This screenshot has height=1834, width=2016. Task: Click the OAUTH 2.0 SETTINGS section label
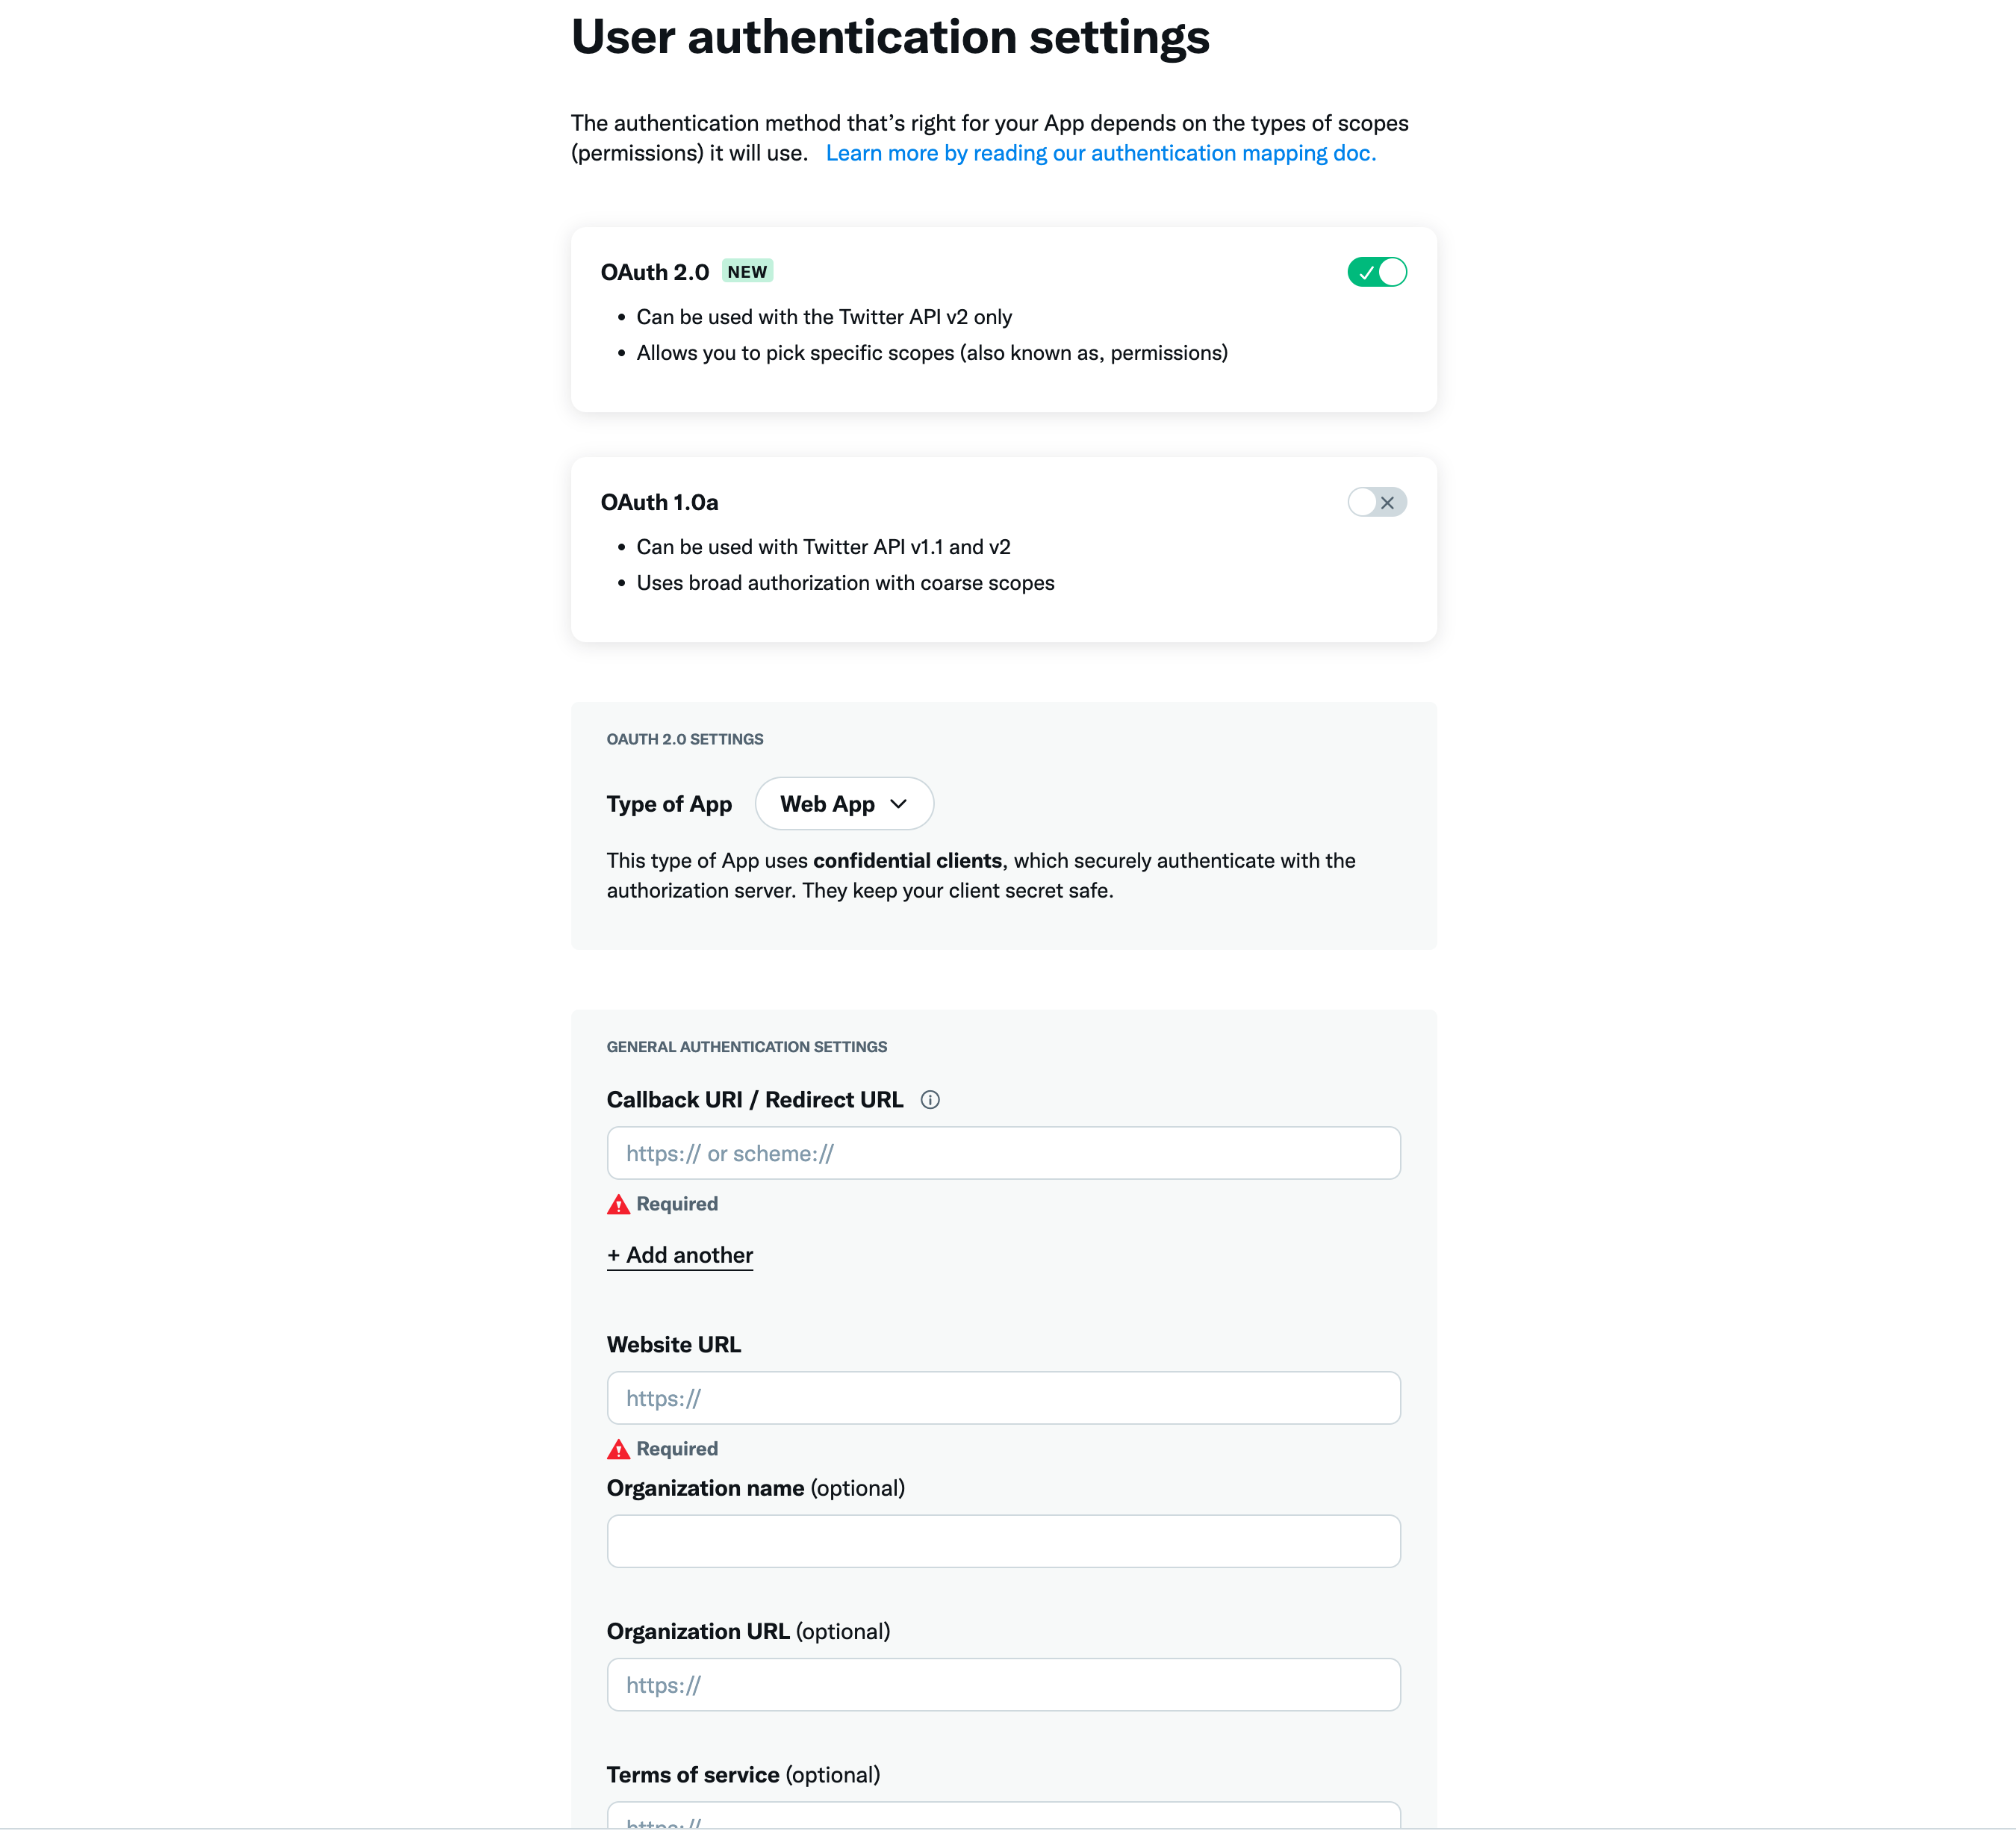coord(685,739)
